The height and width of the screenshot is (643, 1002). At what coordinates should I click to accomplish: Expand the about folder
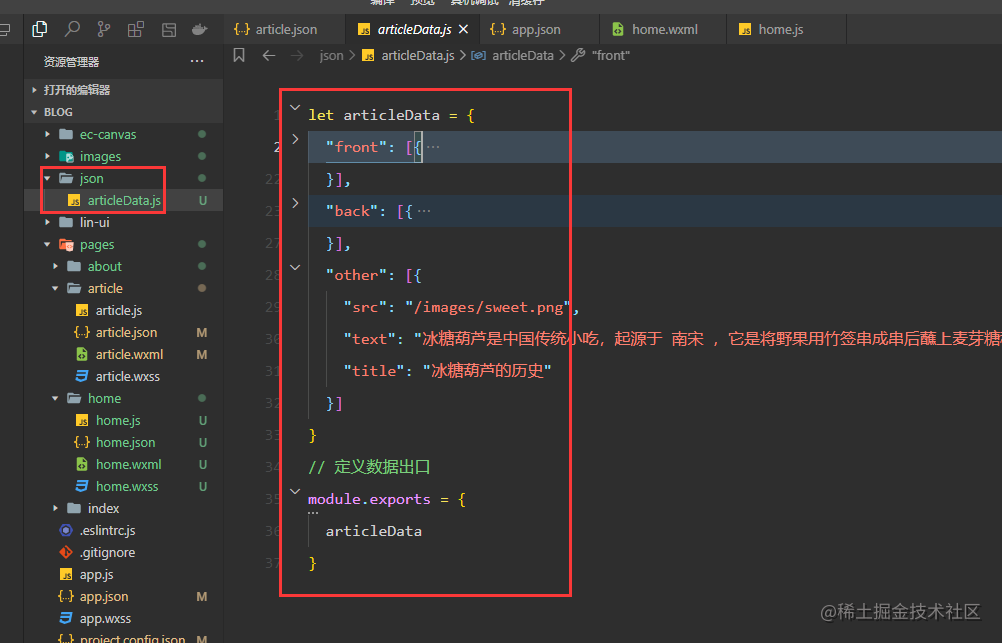(123, 267)
